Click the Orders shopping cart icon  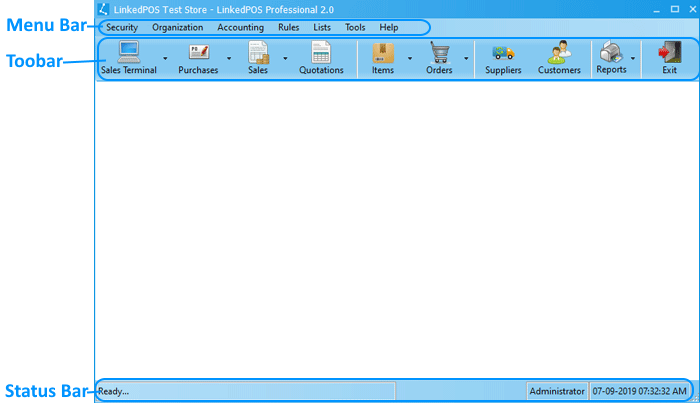[440, 52]
